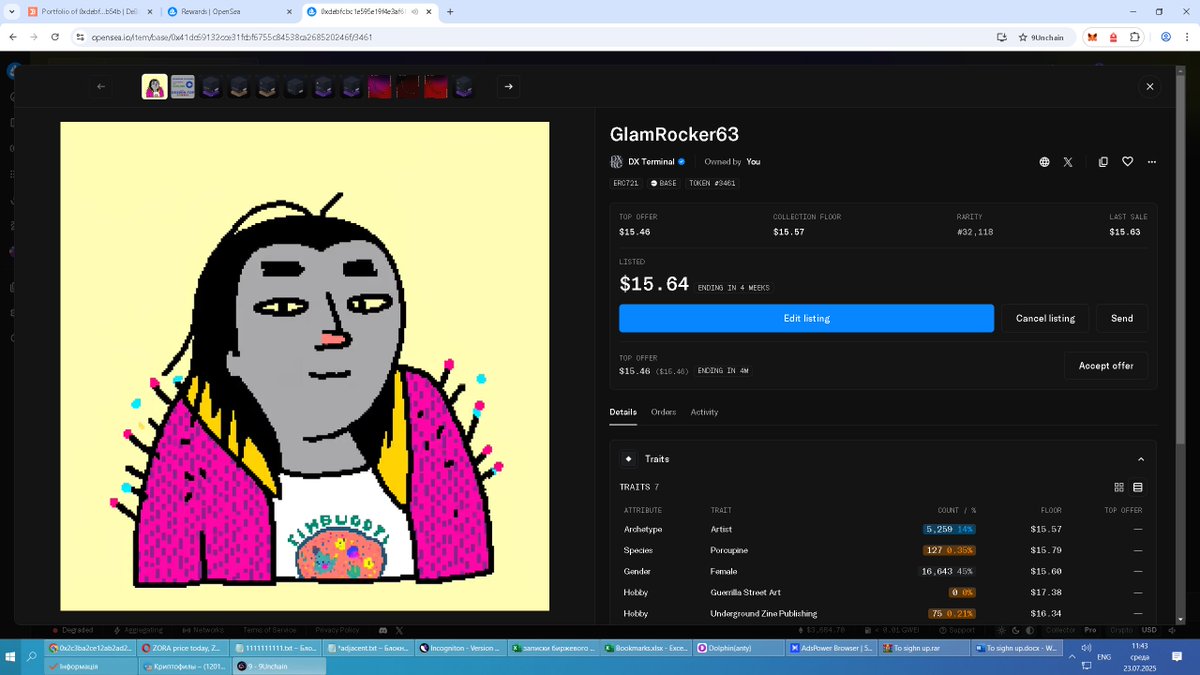Screen dimensions: 1200x675
Task: Click the Send button
Action: tap(1122, 318)
